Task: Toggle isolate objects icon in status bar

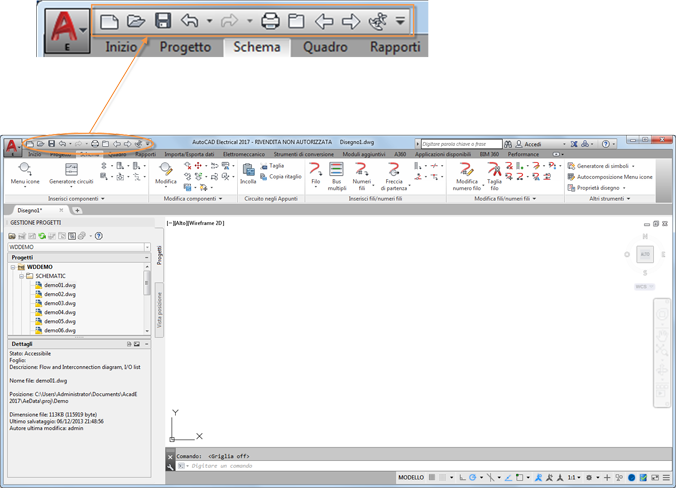Action: tap(619, 477)
